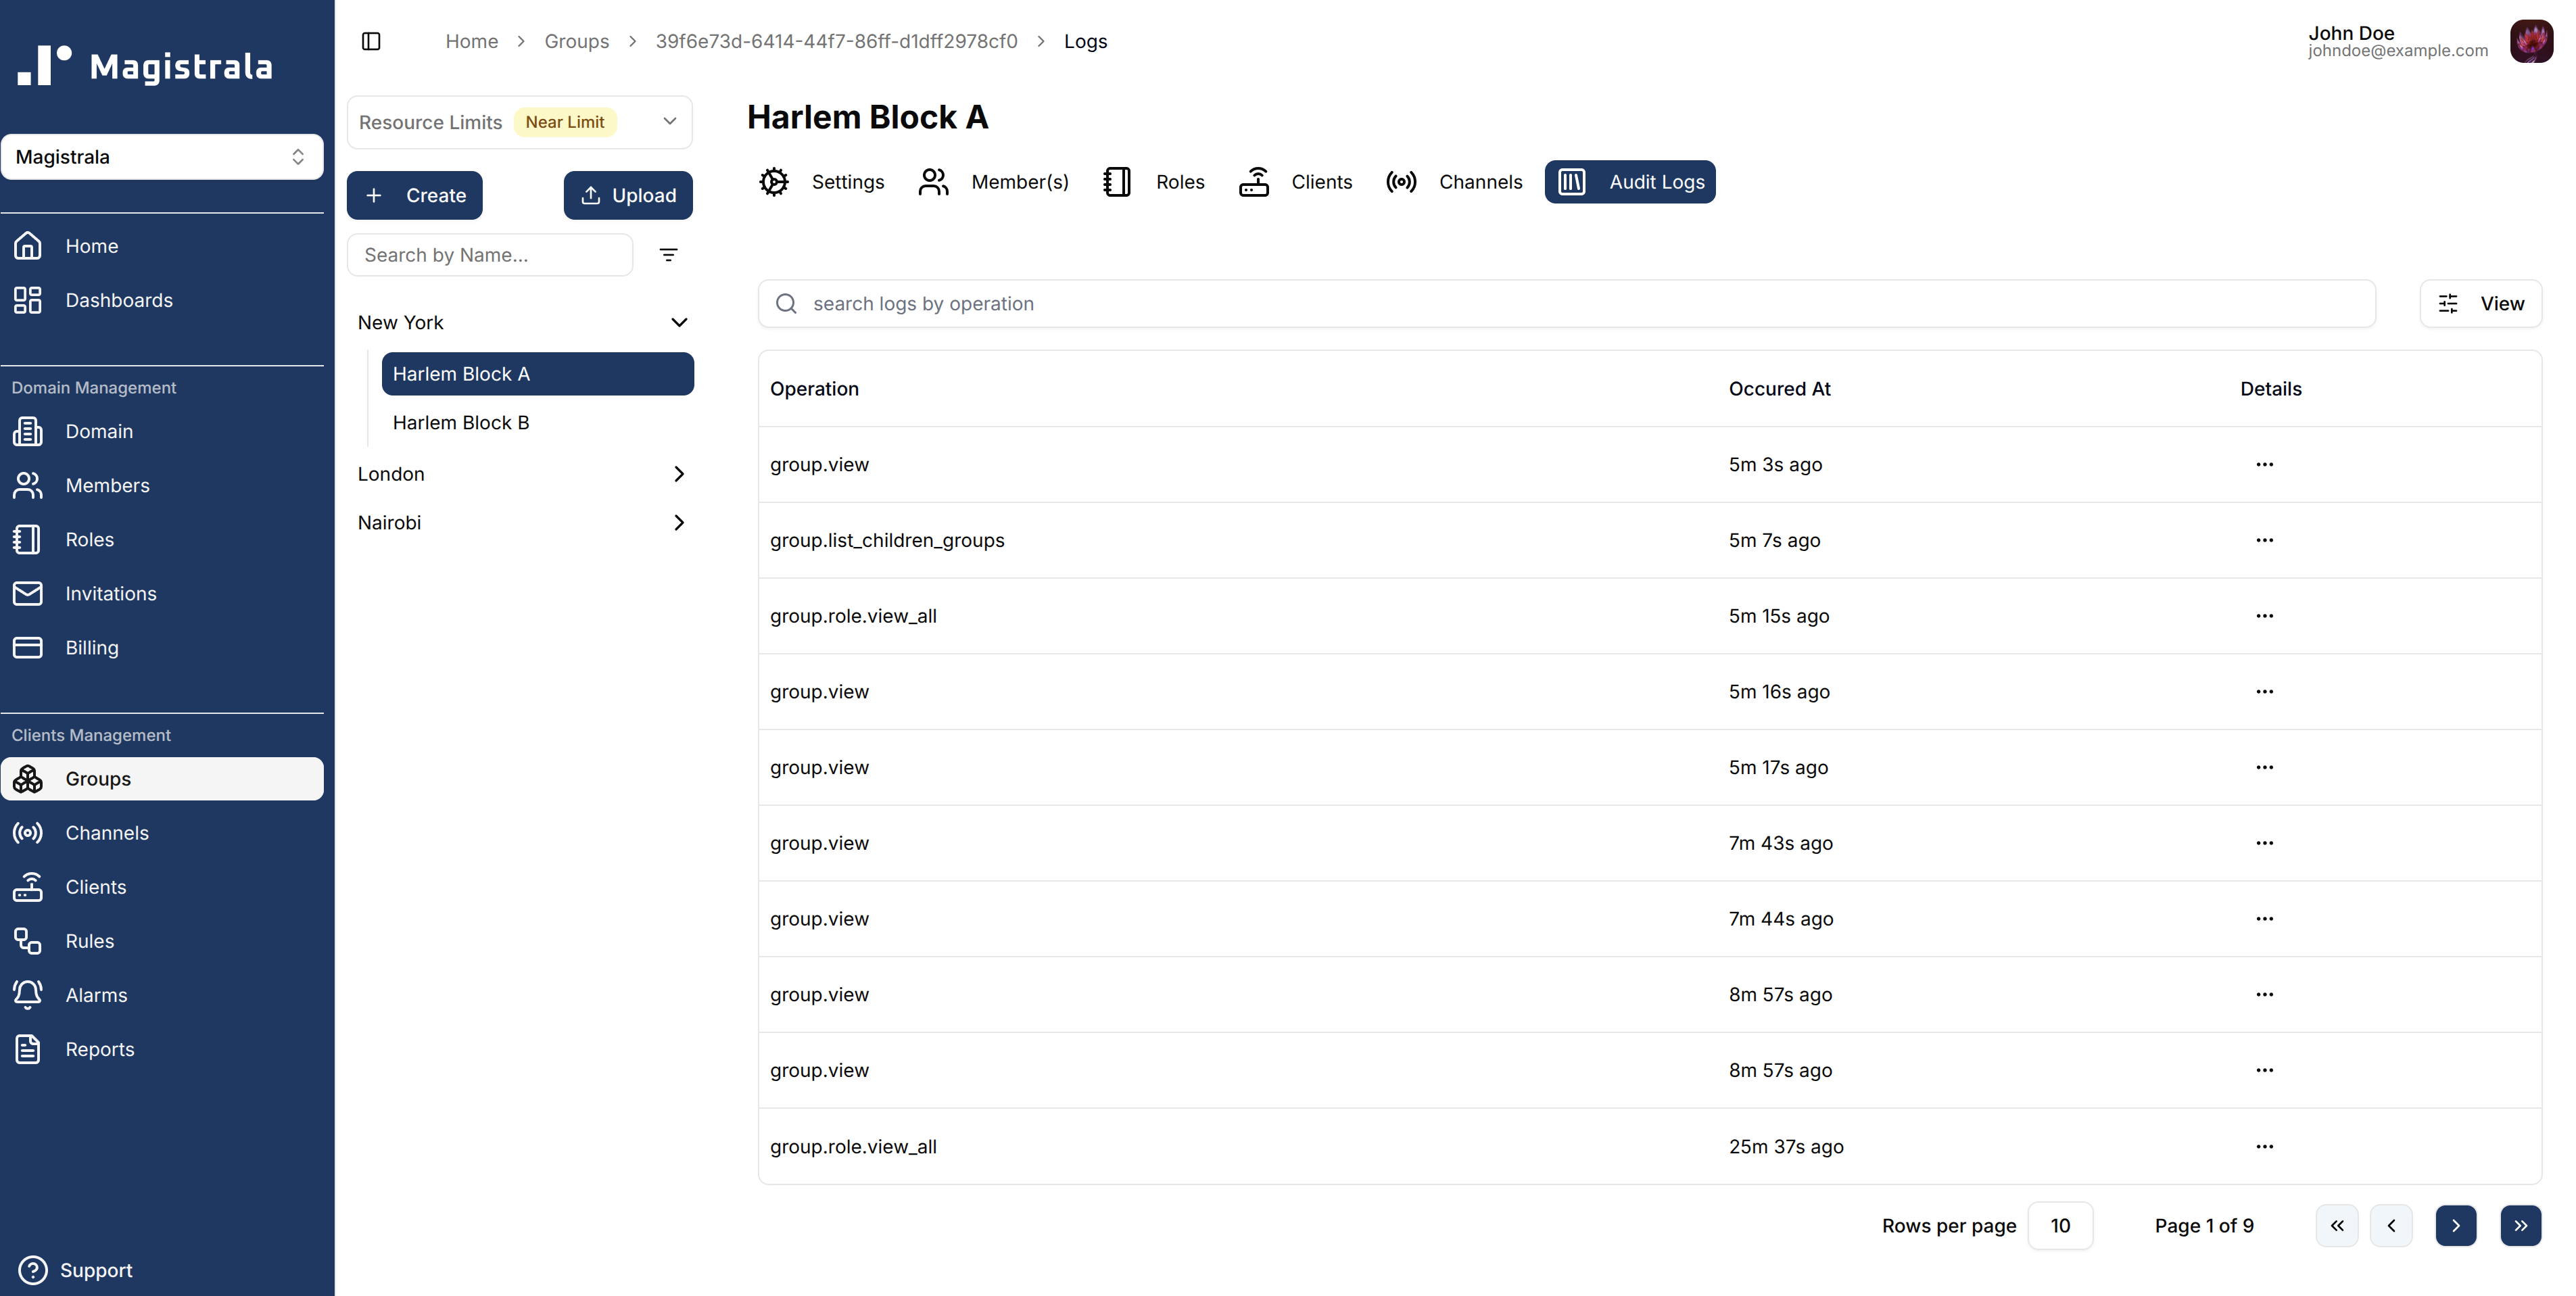Expand the Resource Limits dropdown
The image size is (2576, 1296).
tap(669, 122)
